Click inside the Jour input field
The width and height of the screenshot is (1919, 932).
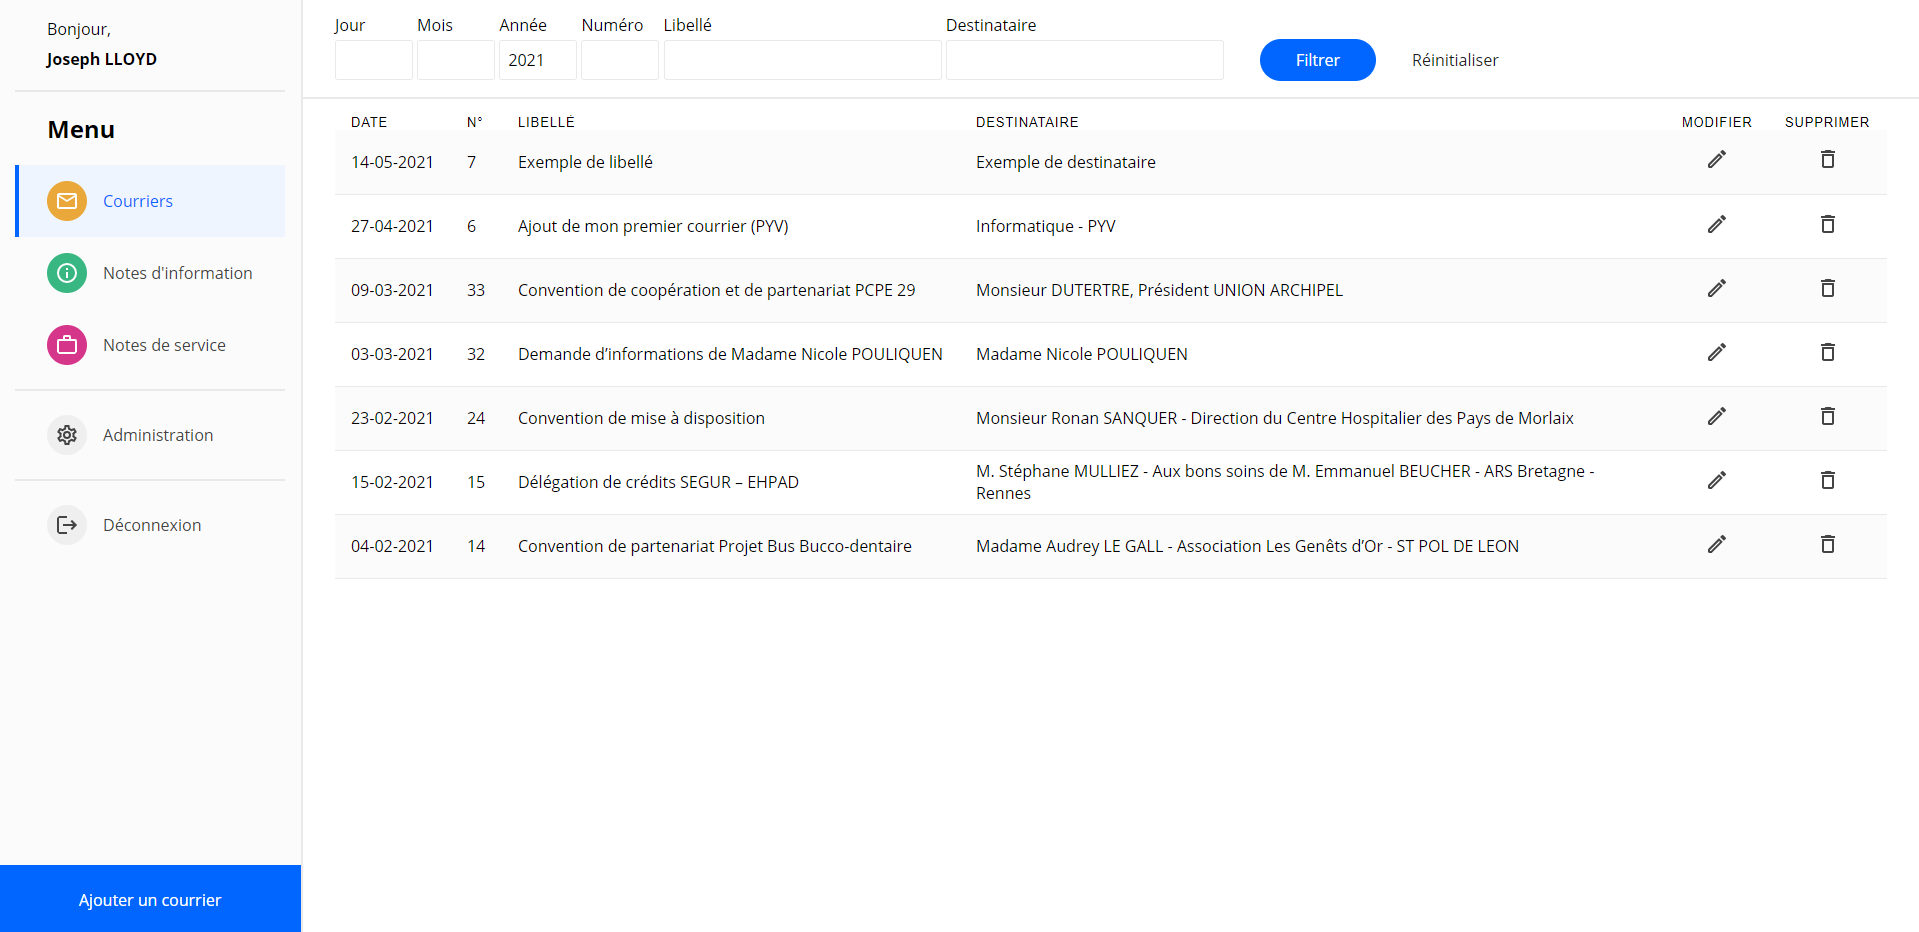[373, 60]
